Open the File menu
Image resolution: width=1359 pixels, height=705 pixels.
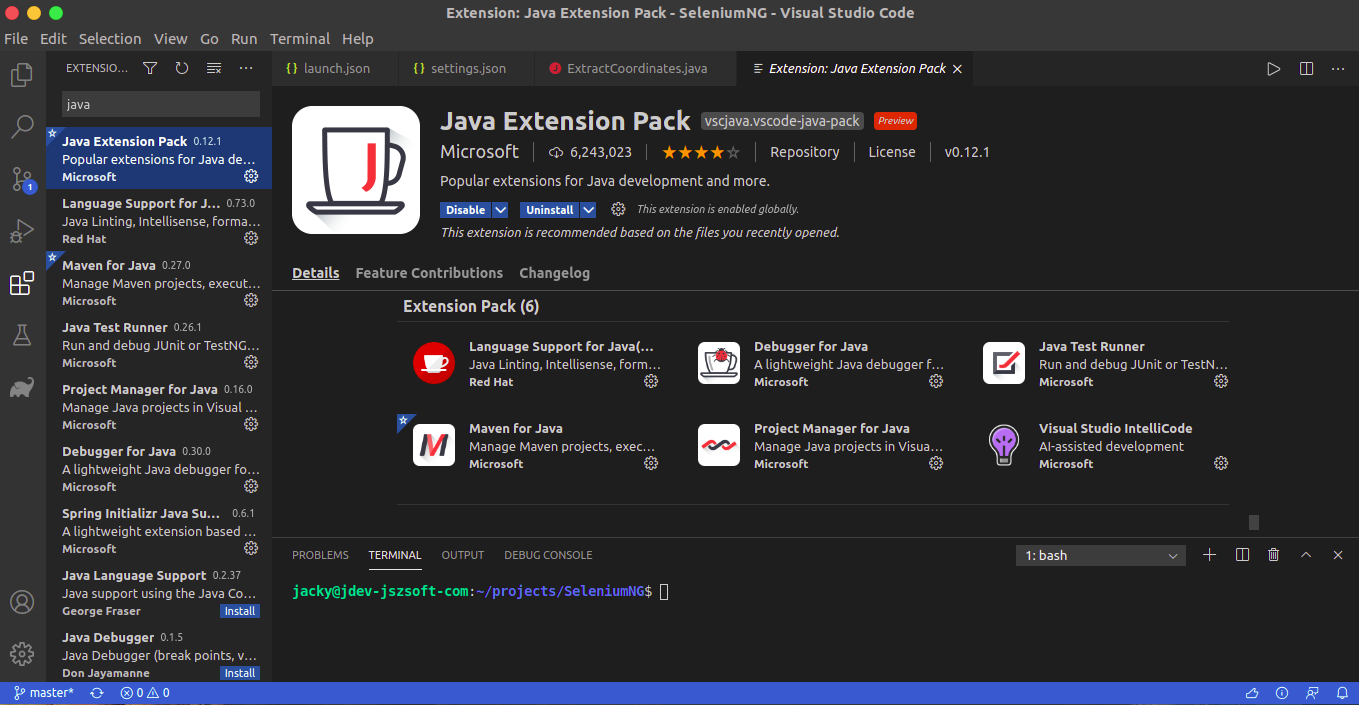point(16,39)
